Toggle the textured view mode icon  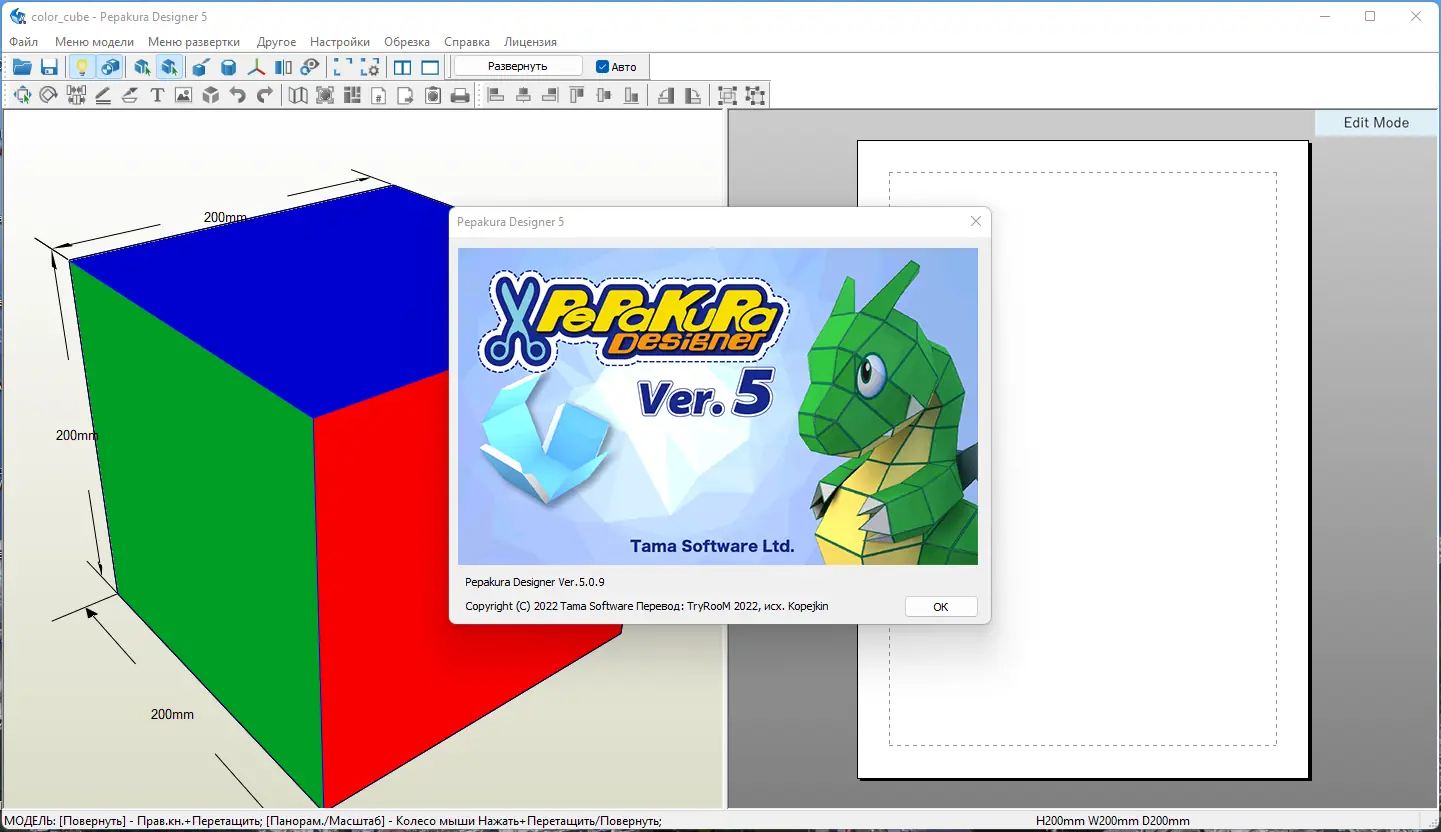pyautogui.click(x=111, y=67)
